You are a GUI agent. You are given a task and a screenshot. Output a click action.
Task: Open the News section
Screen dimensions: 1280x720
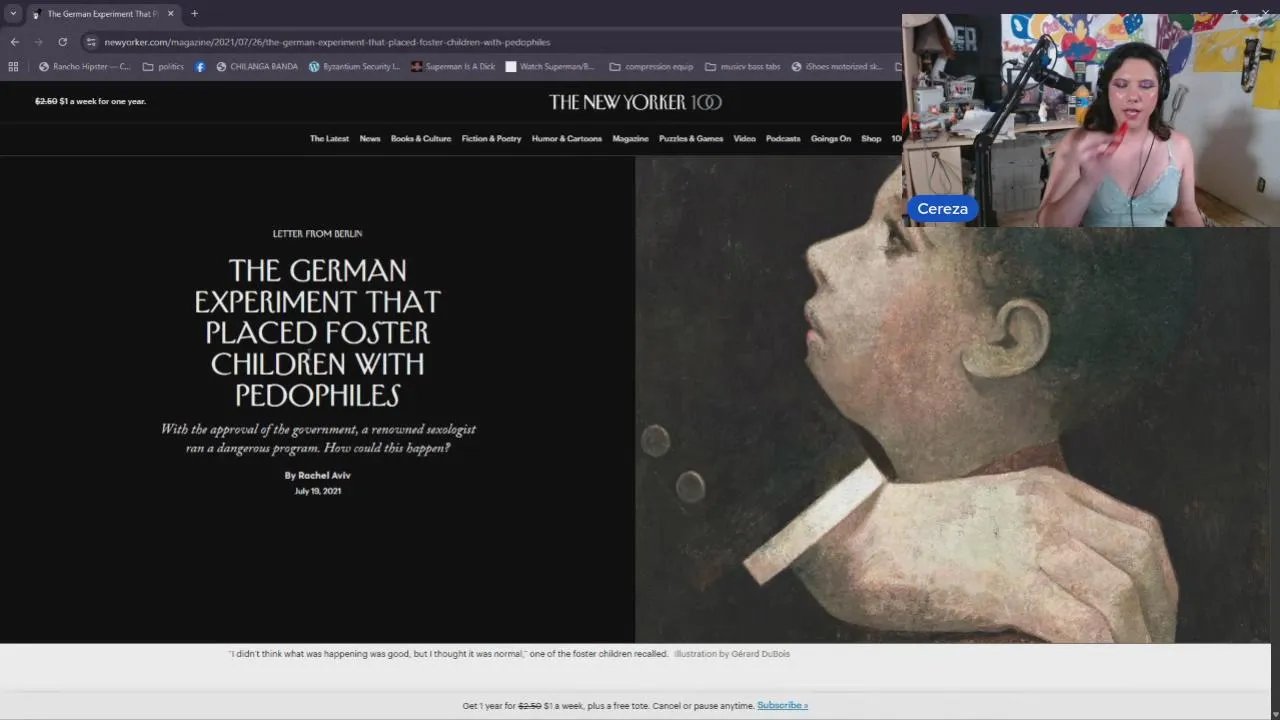(370, 139)
